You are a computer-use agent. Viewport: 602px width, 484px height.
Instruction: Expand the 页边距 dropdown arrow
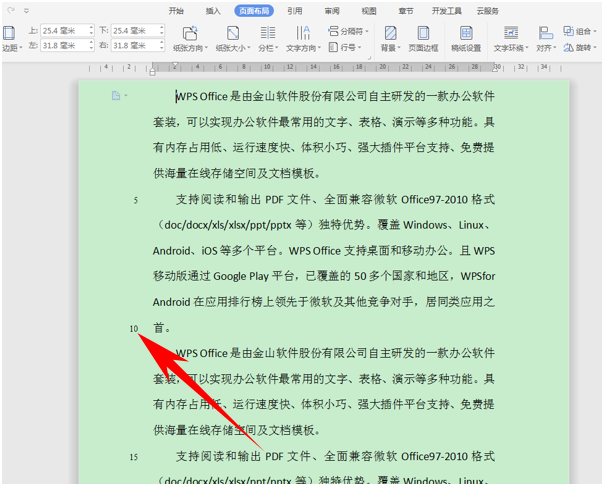(21, 48)
